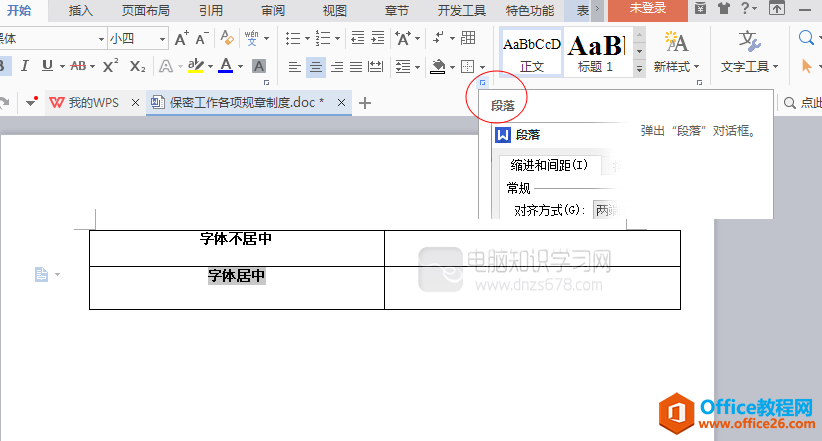Open the Chinese layout (A with arrows) tool

403,38
